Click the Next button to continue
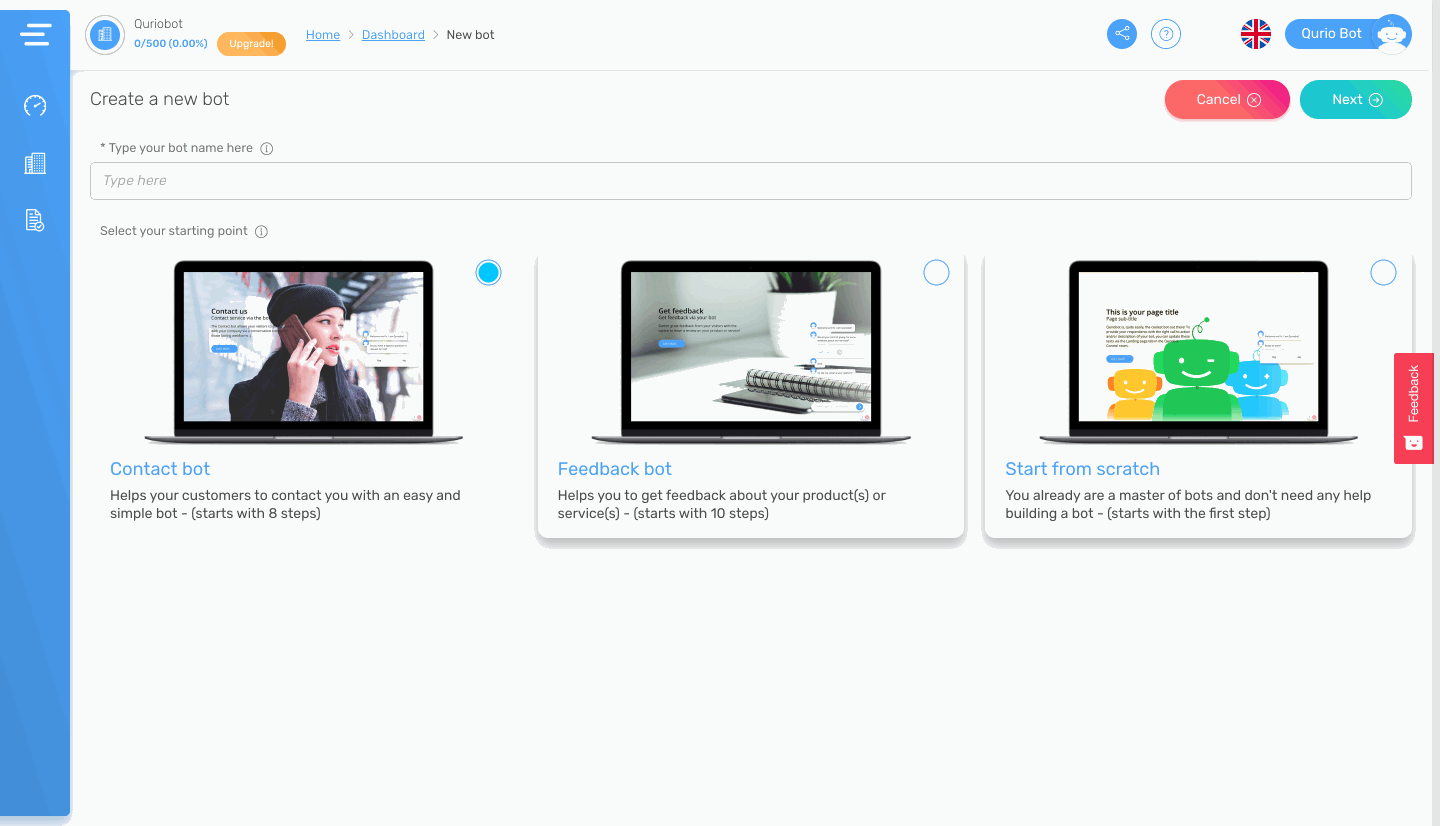Viewport: 1440px width, 826px height. 1355,99
